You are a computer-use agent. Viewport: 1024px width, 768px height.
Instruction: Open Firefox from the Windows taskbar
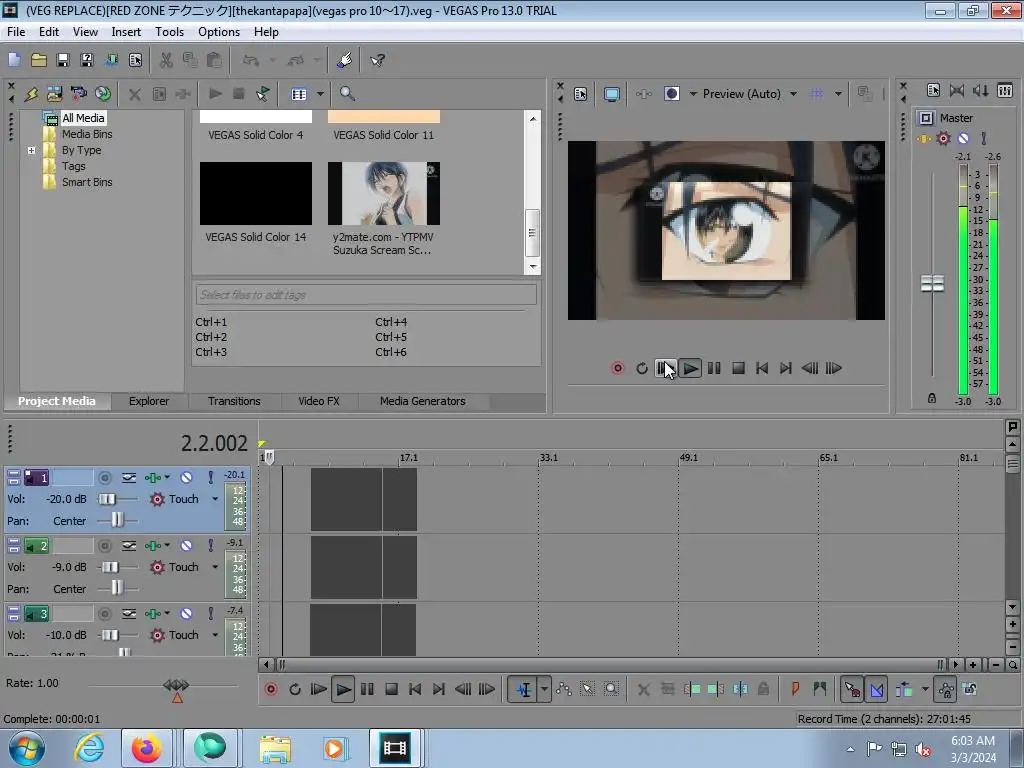click(x=146, y=748)
